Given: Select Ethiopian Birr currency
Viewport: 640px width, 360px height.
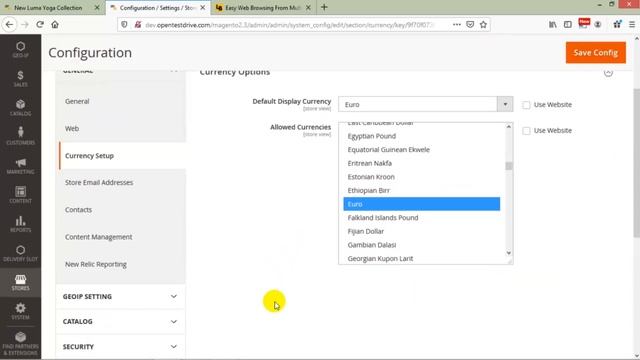Looking at the screenshot, I should (x=422, y=191).
